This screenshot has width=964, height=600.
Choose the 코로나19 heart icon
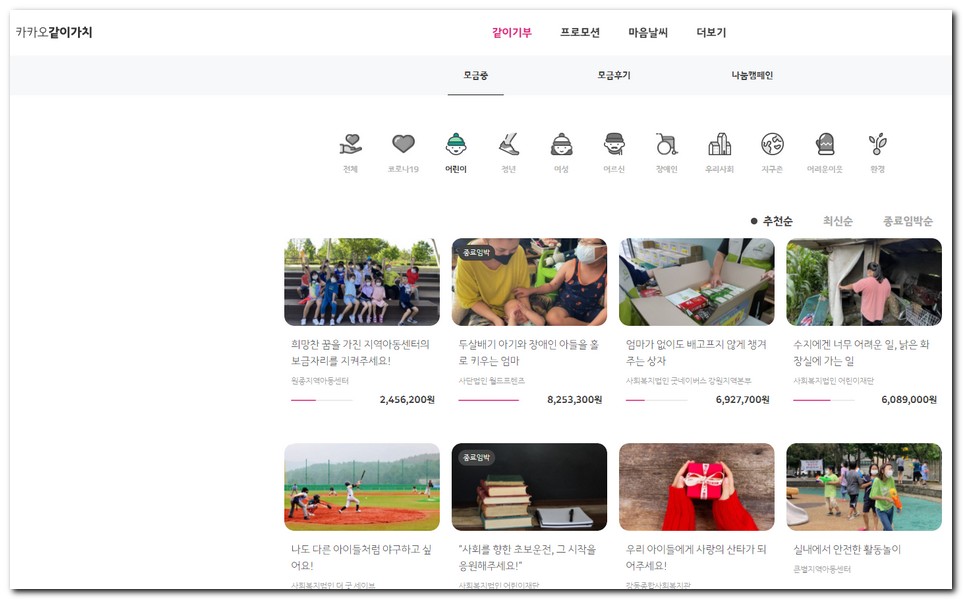pyautogui.click(x=403, y=145)
